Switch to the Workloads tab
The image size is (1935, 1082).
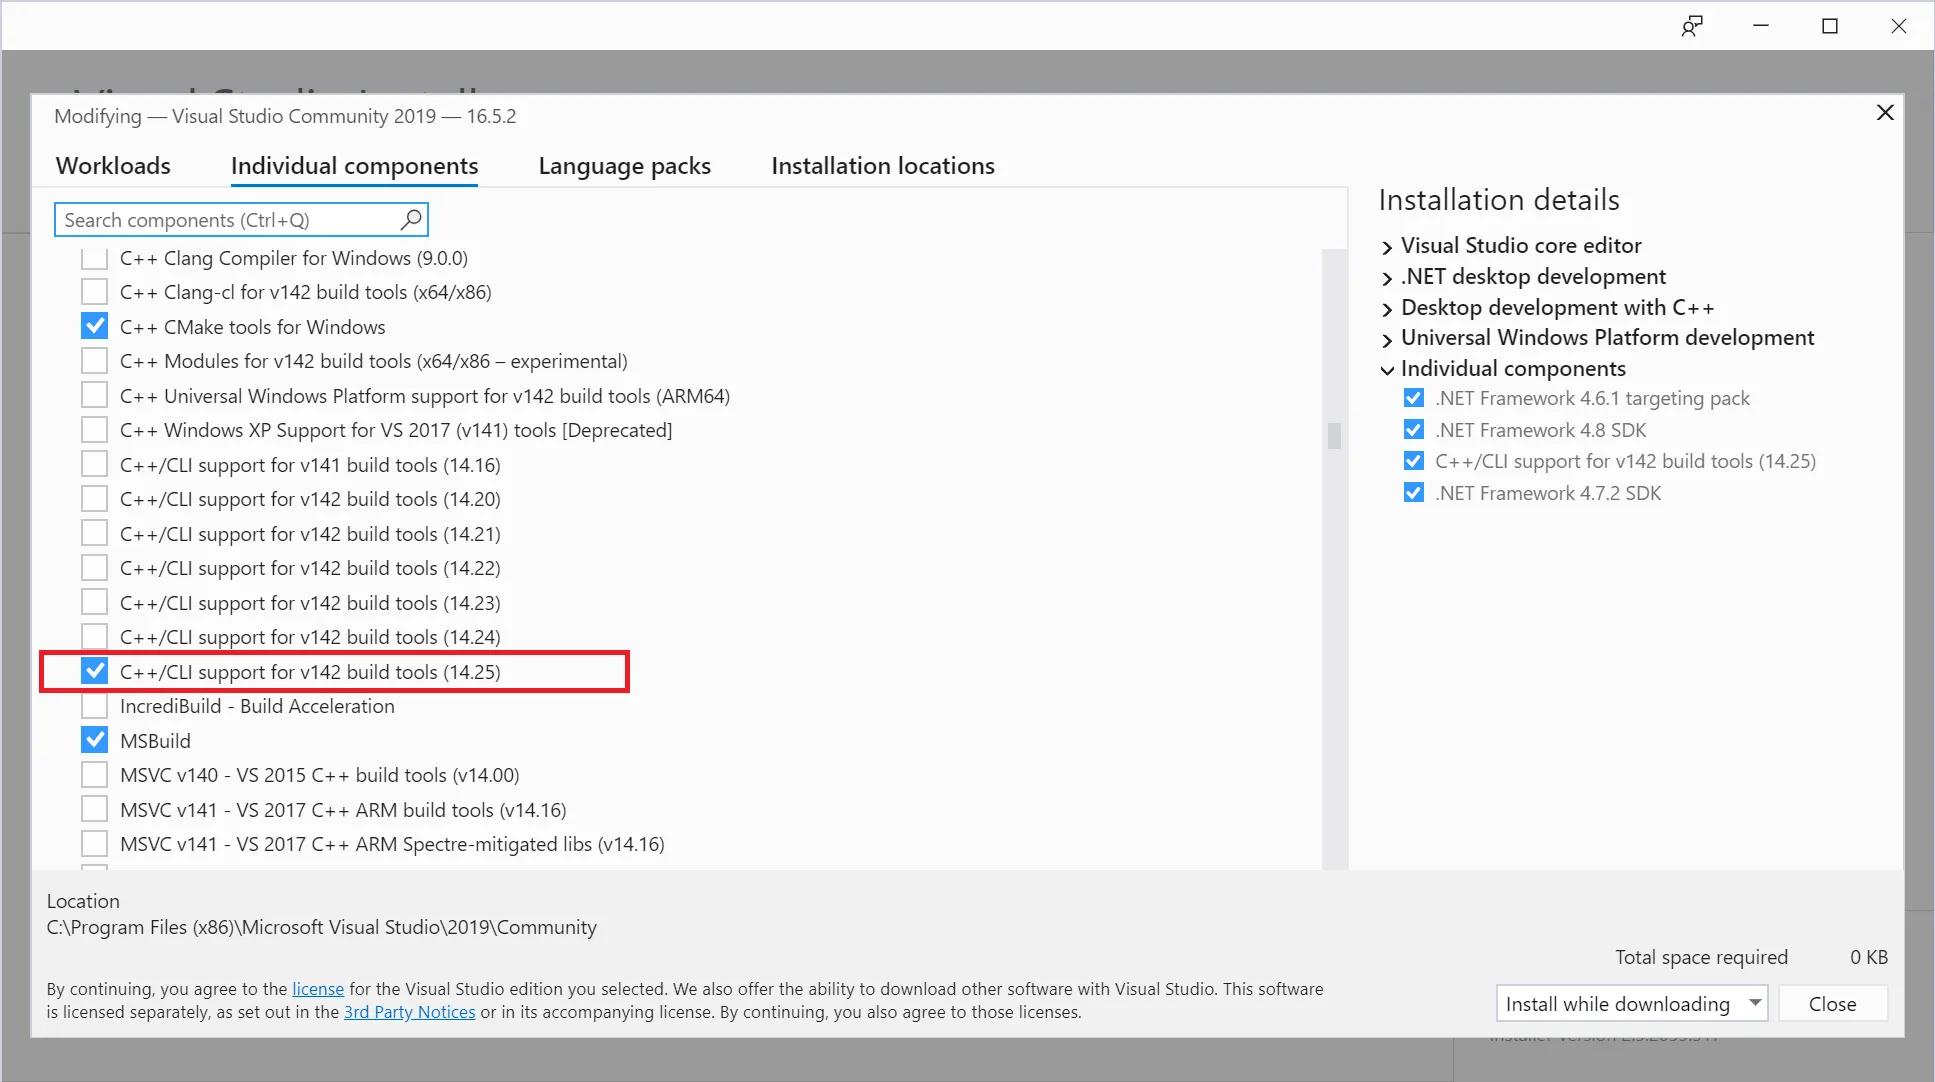tap(113, 166)
